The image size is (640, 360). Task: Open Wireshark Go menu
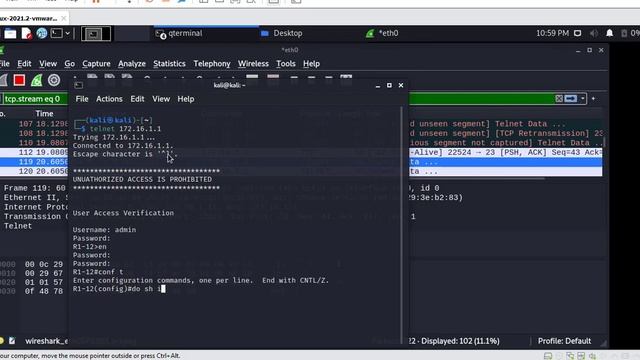69,64
